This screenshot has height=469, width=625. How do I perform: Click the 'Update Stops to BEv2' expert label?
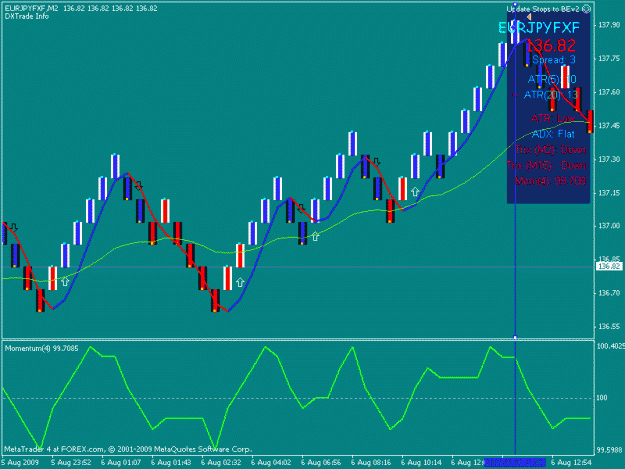click(x=544, y=9)
